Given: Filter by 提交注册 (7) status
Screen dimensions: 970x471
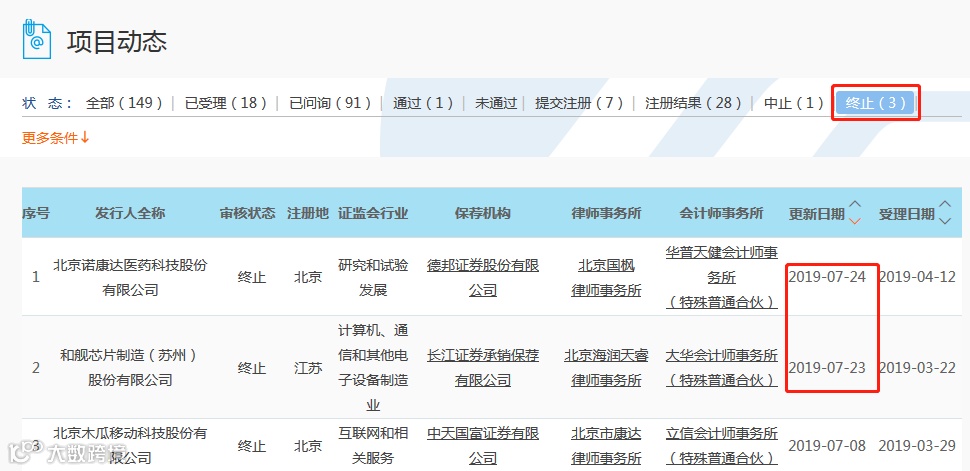Looking at the screenshot, I should 578,103.
